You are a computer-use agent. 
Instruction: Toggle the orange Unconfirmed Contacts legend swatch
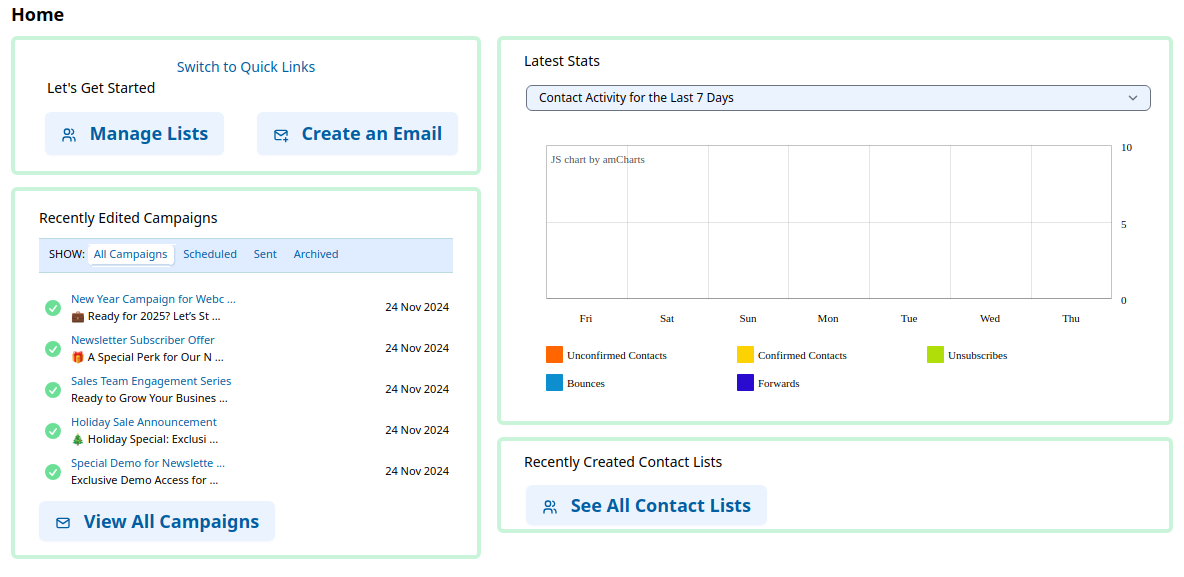[554, 355]
